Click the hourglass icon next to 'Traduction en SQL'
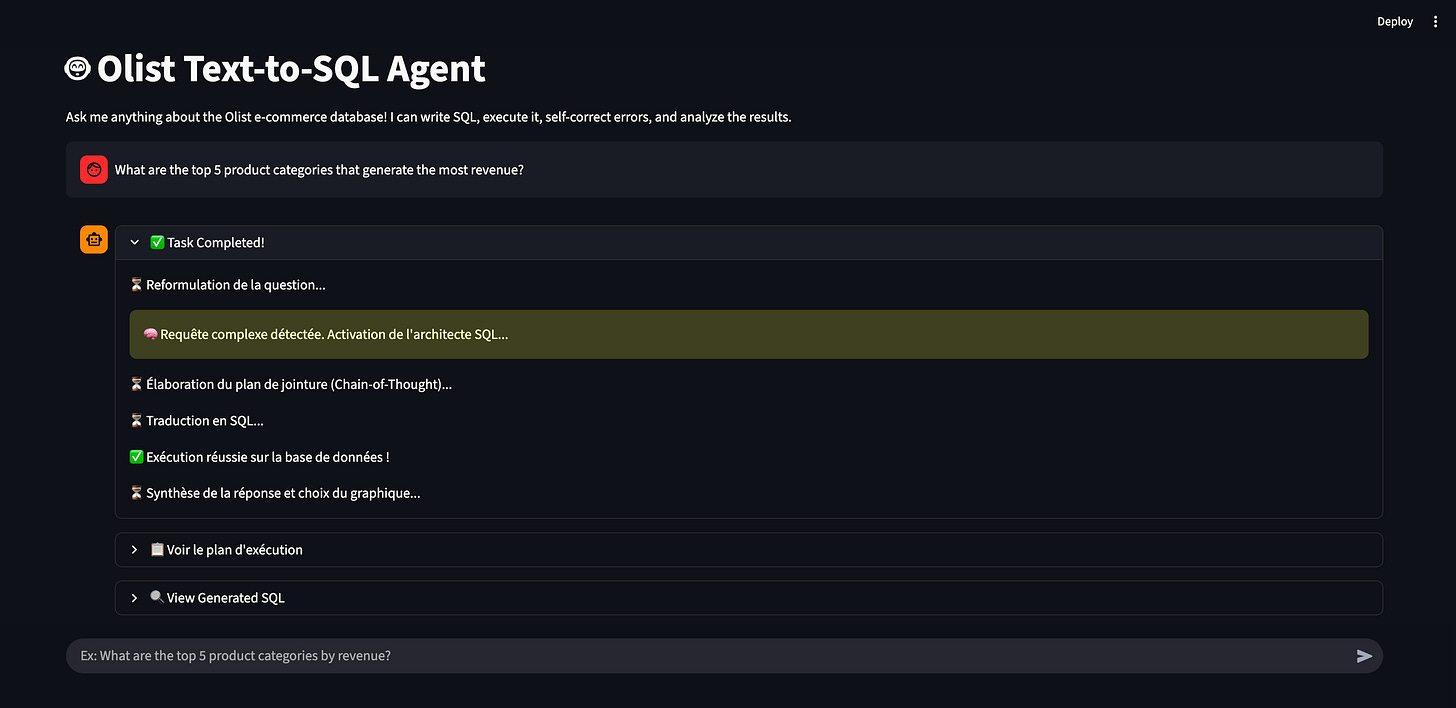Viewport: 1456px width, 708px height. (136, 420)
